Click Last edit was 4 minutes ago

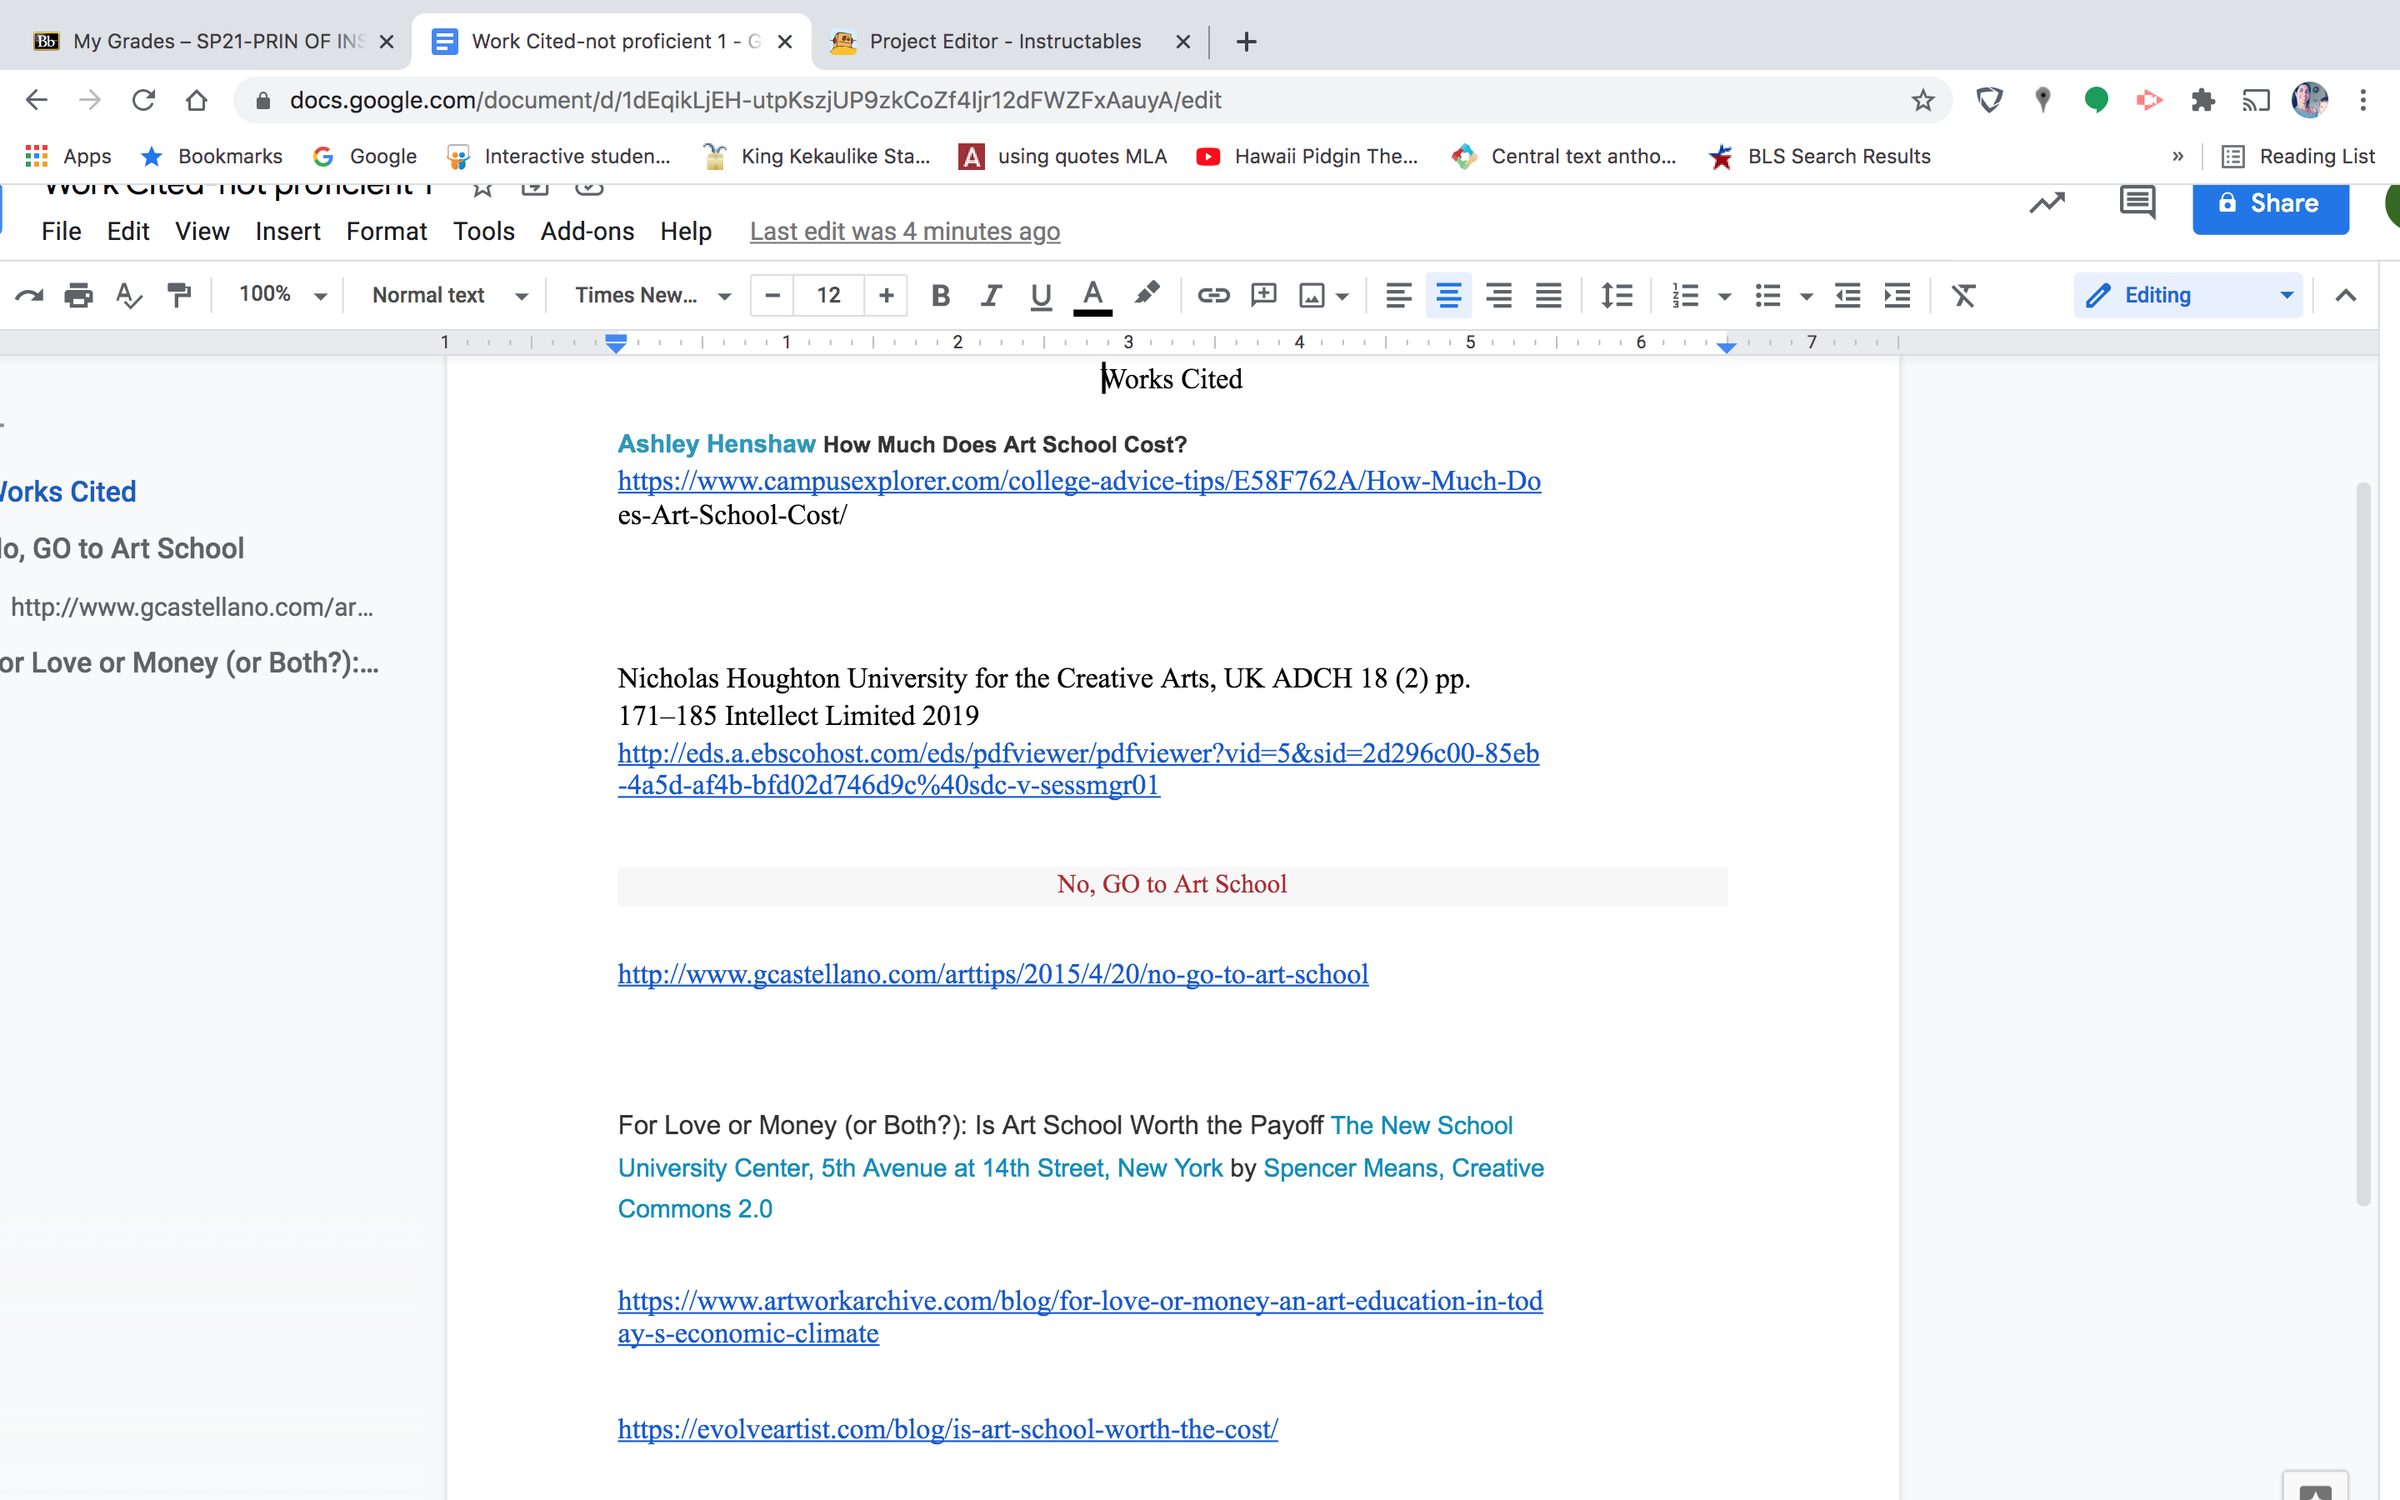(905, 231)
